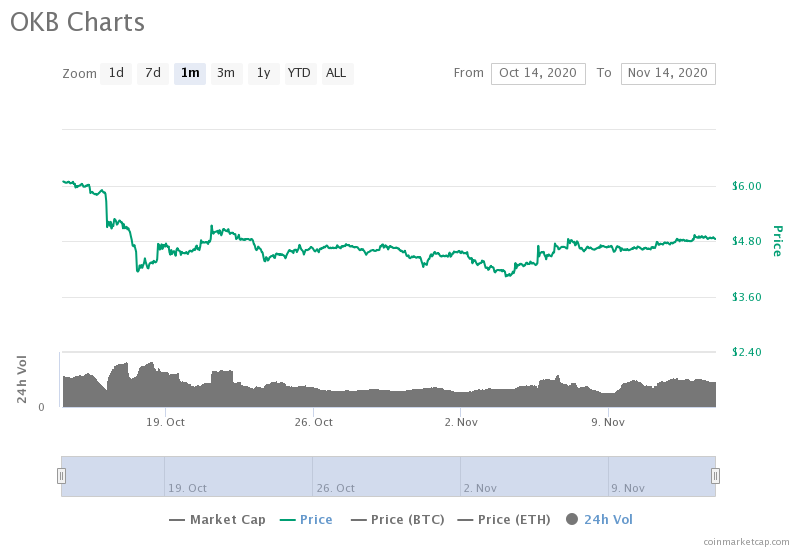Select the 7d zoom range
The image size is (800, 550).
point(152,73)
